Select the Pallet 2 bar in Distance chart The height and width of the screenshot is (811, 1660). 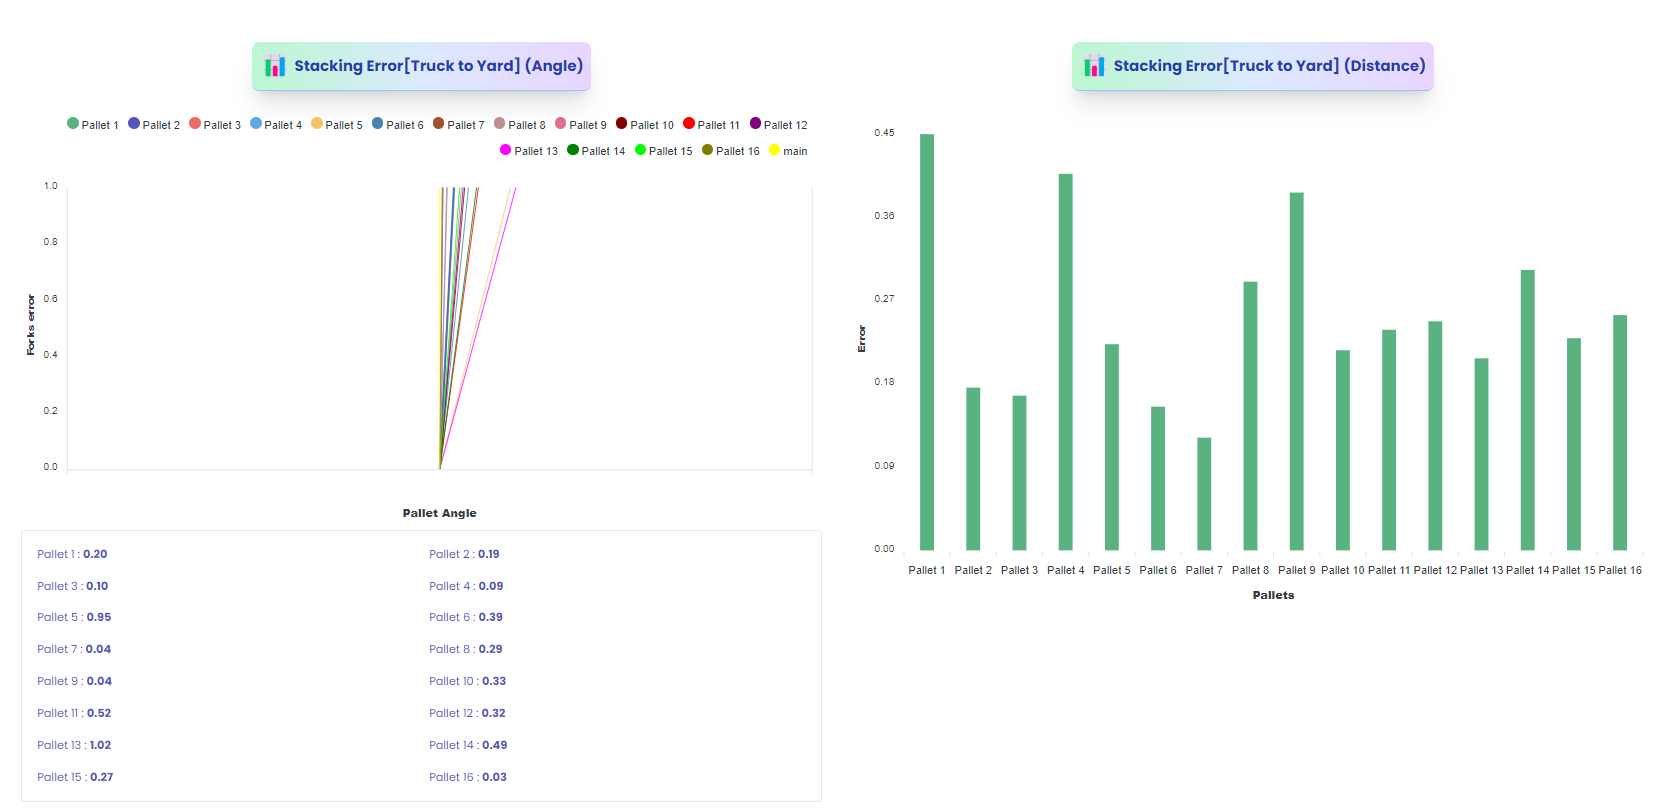(x=973, y=469)
